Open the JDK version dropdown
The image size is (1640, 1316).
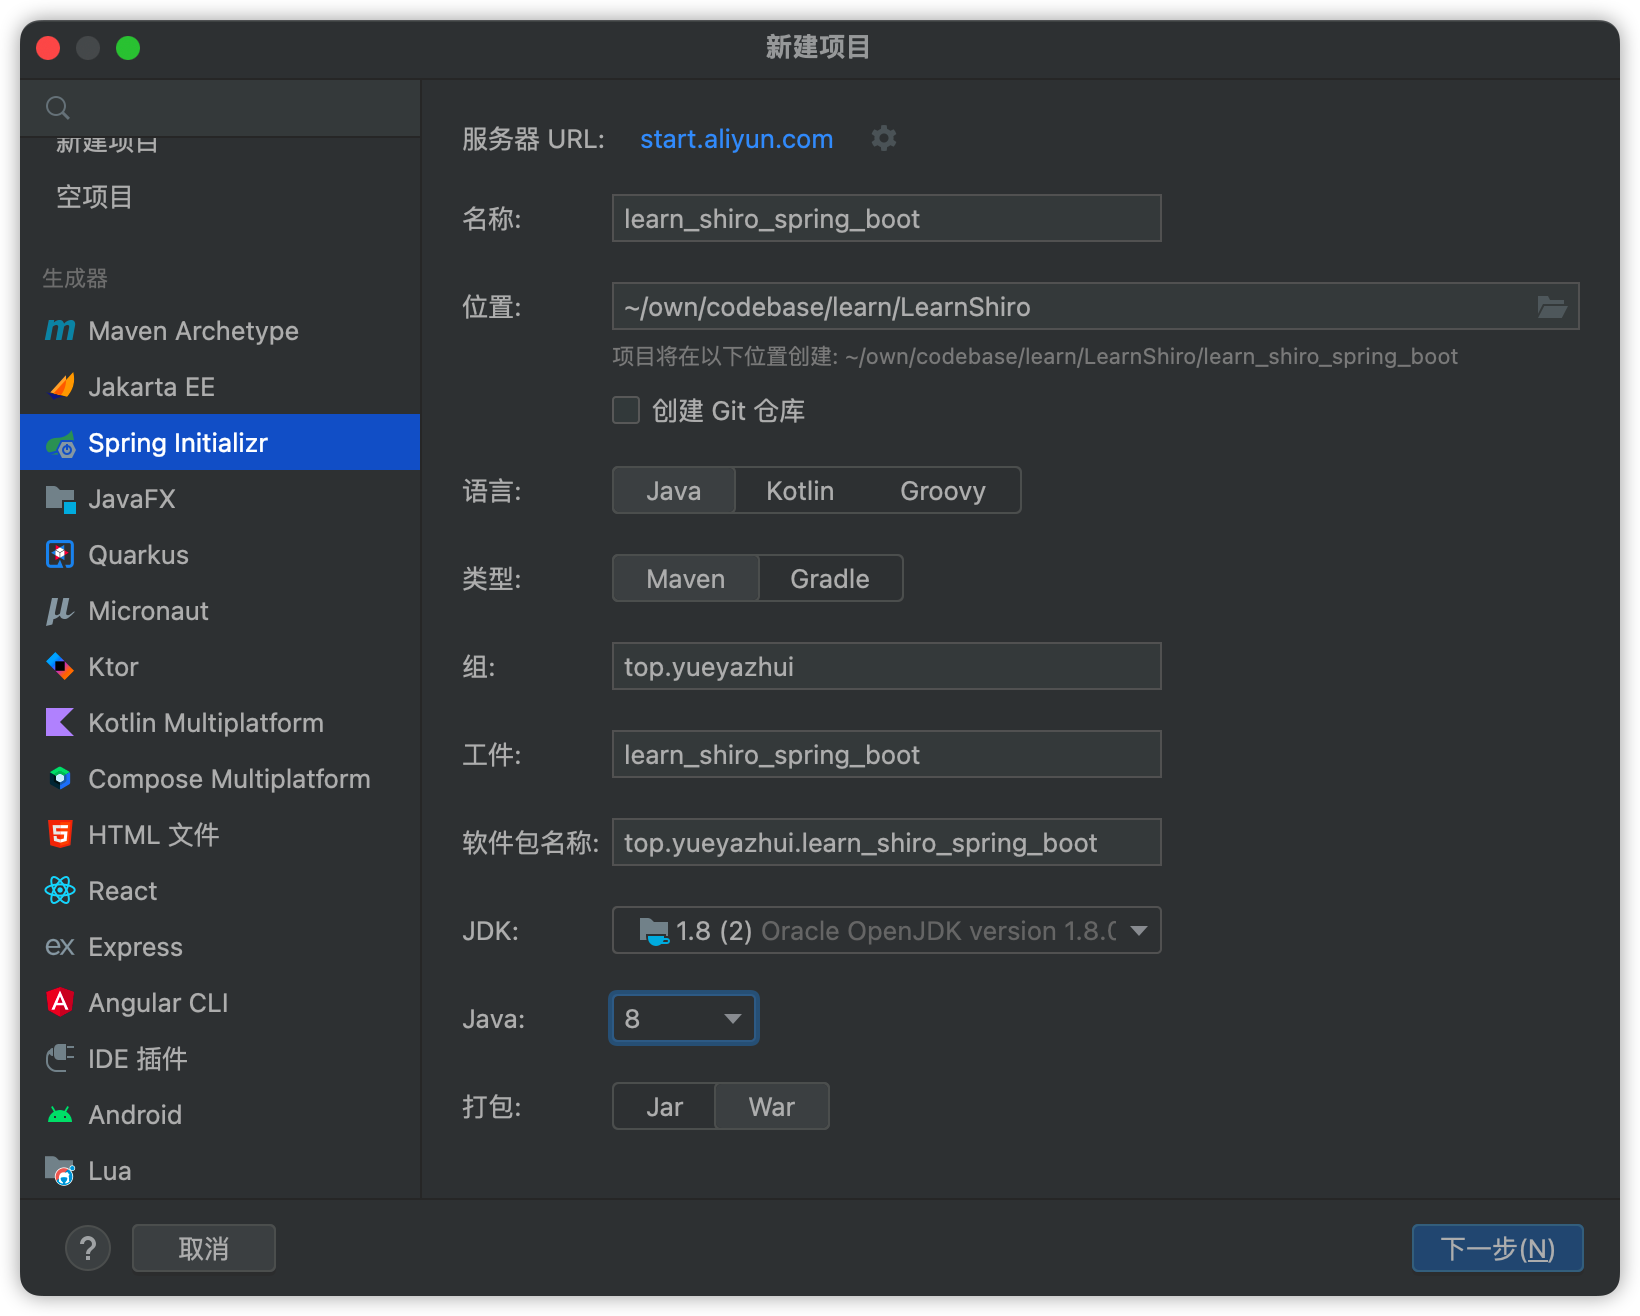(x=886, y=930)
